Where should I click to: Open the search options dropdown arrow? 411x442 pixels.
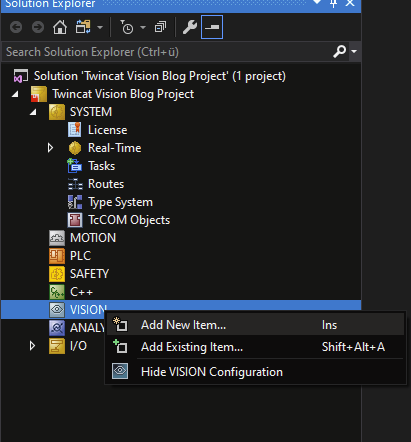coord(354,52)
